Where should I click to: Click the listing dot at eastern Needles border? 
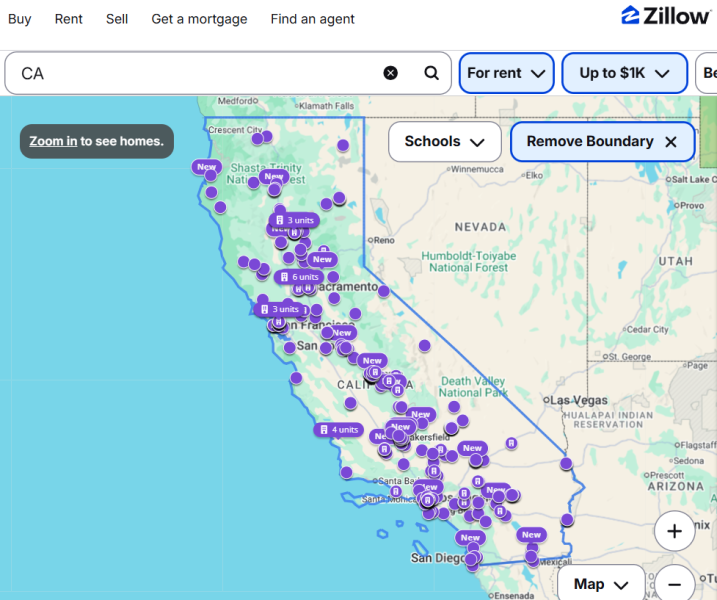coord(566,463)
